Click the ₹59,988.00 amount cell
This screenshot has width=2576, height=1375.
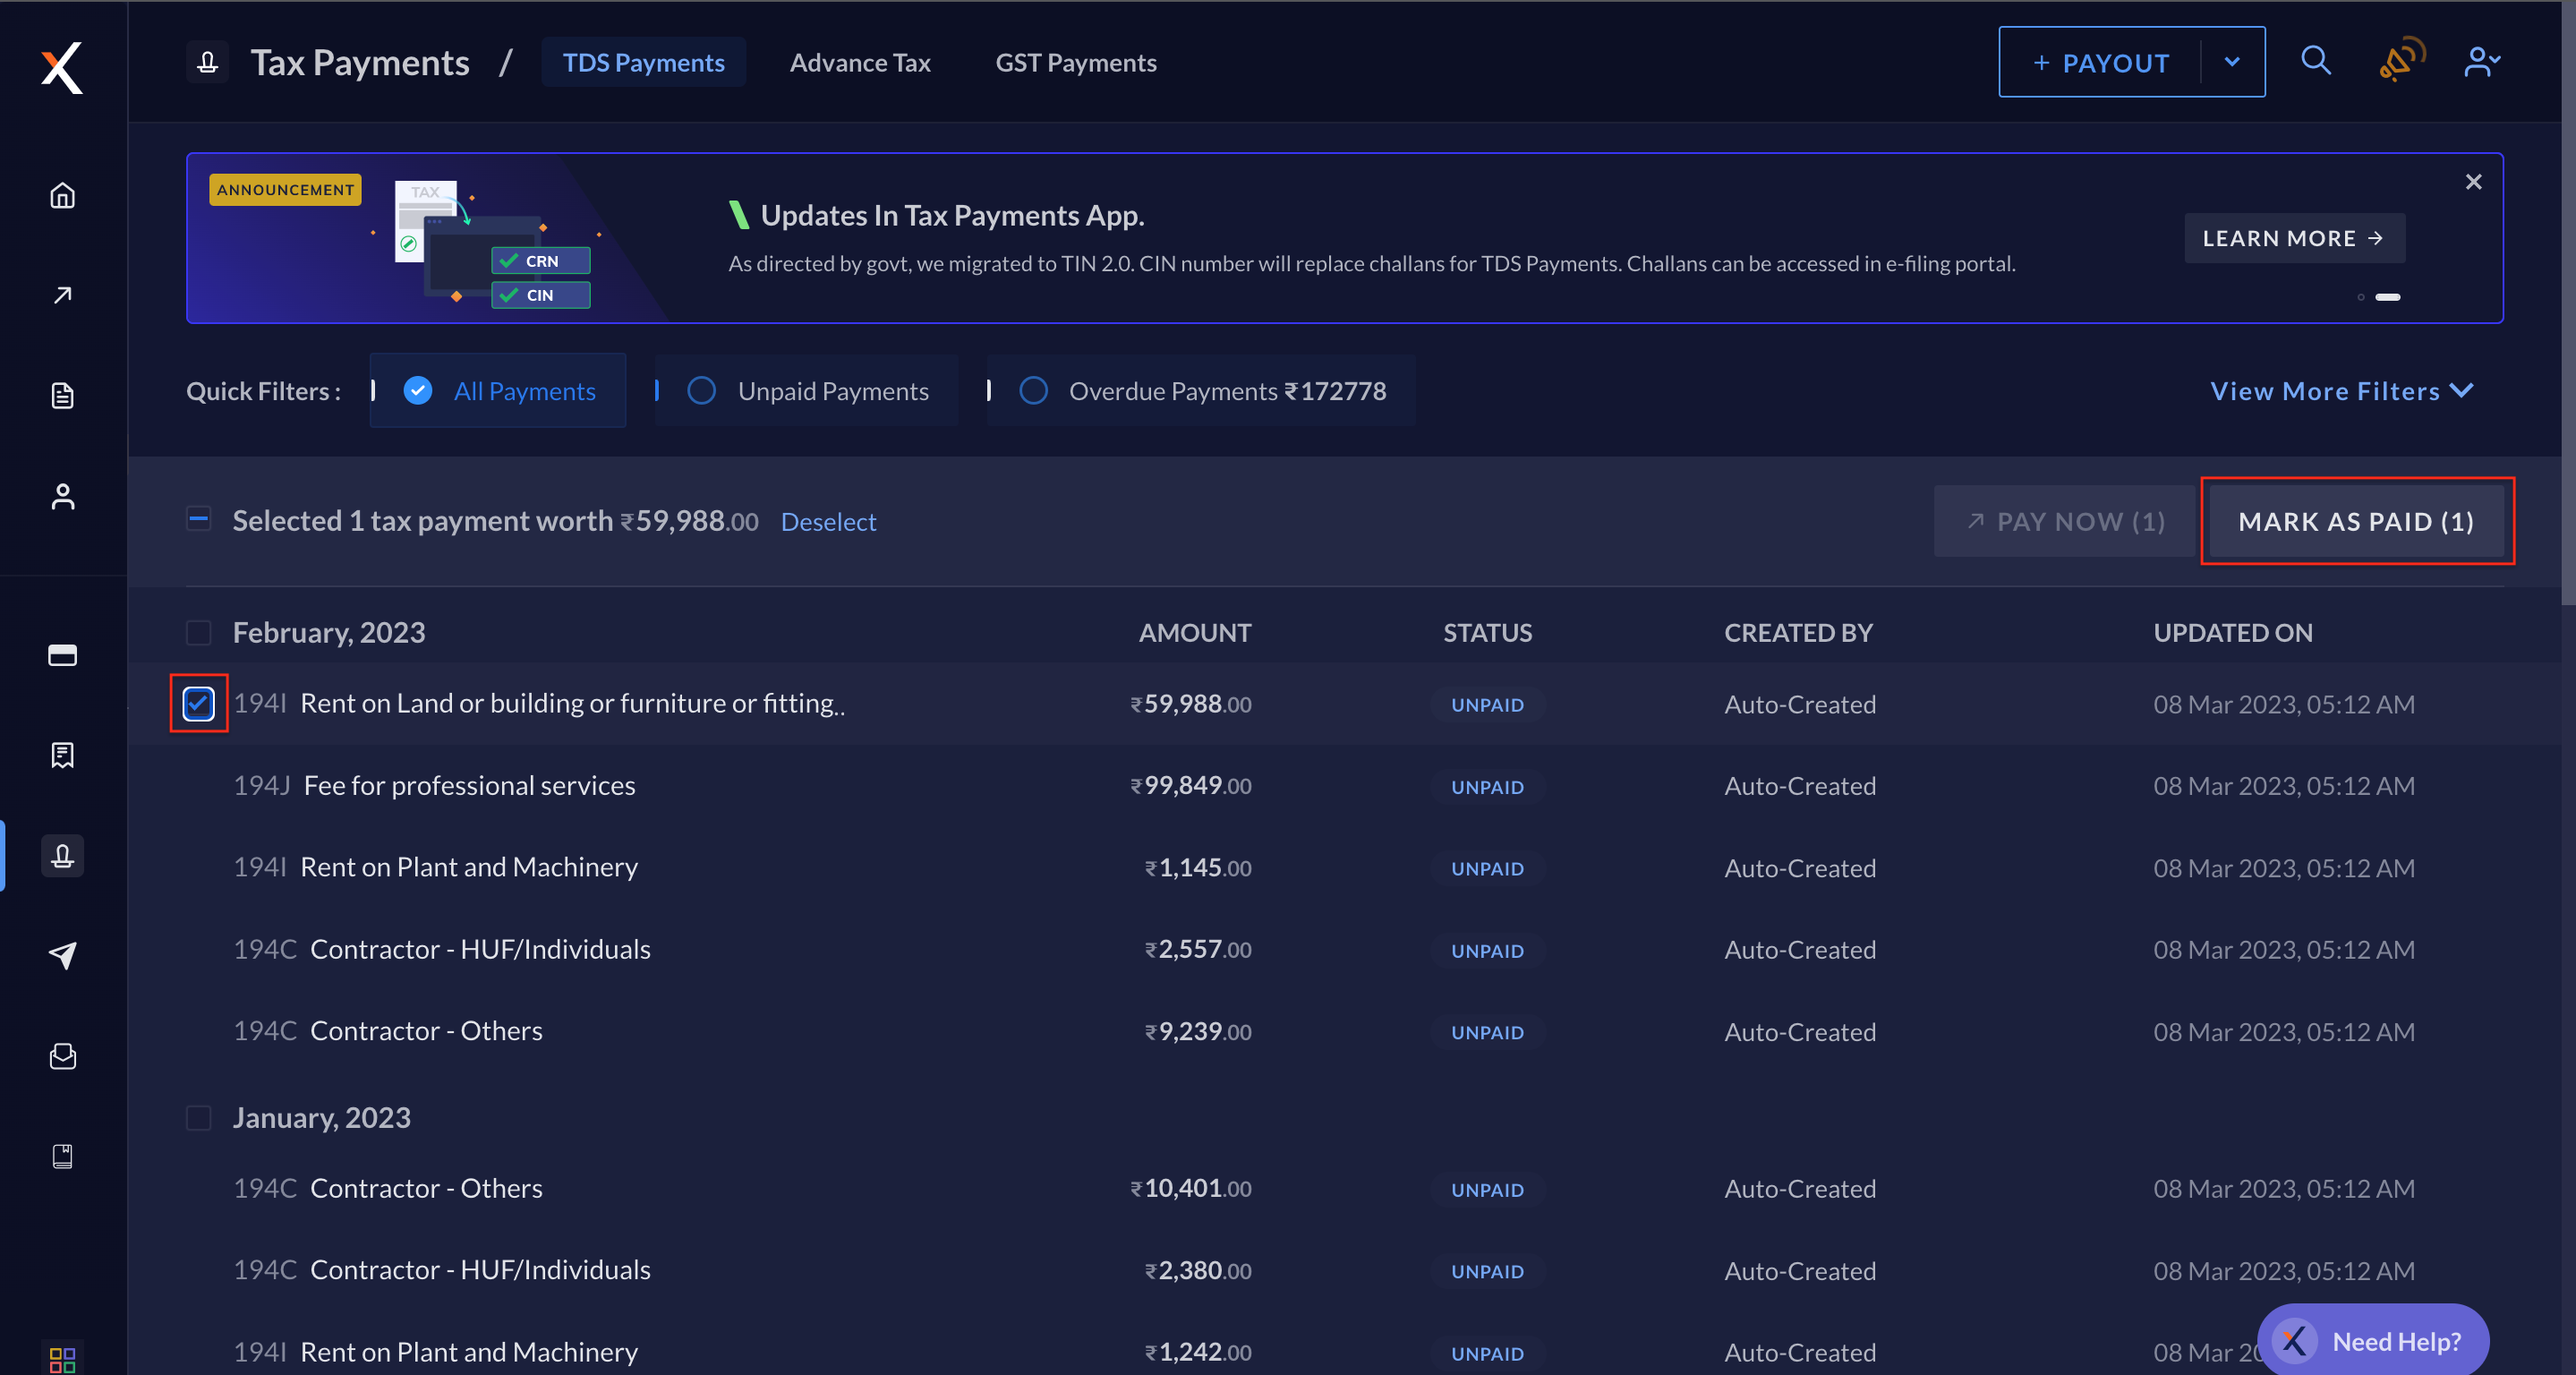coord(1190,704)
